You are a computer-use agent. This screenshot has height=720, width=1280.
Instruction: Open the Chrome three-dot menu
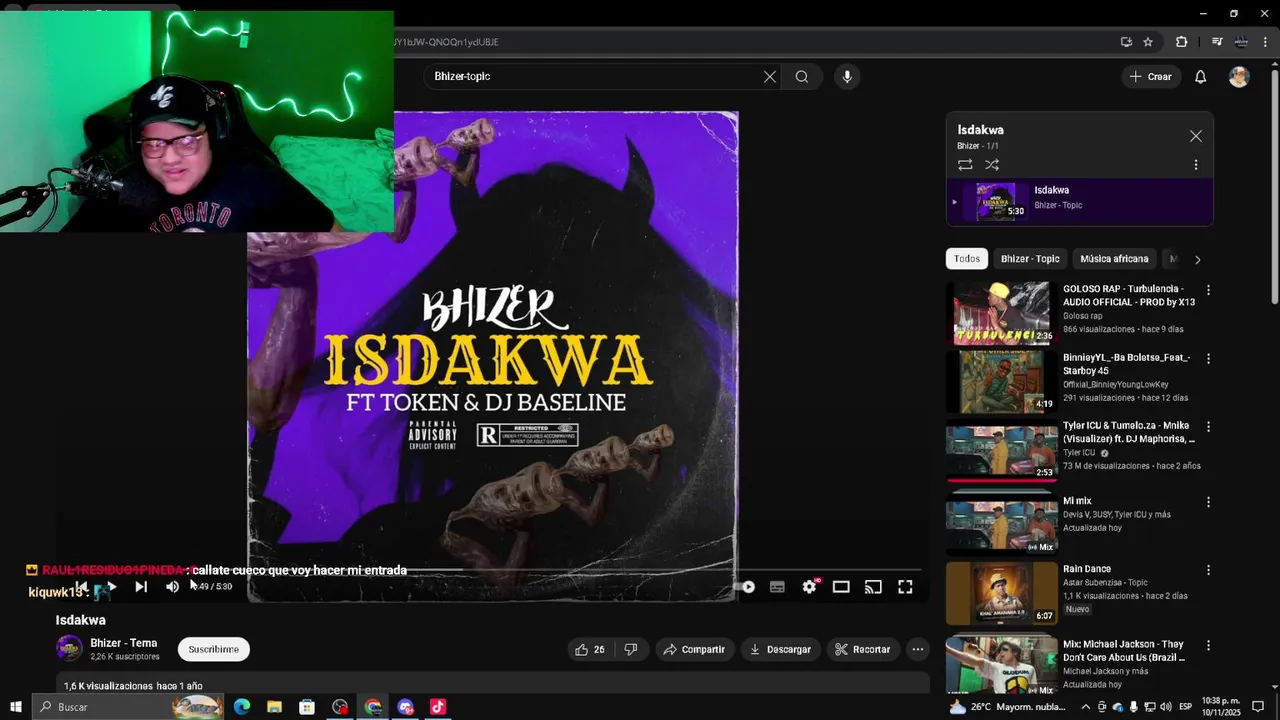pos(1265,42)
